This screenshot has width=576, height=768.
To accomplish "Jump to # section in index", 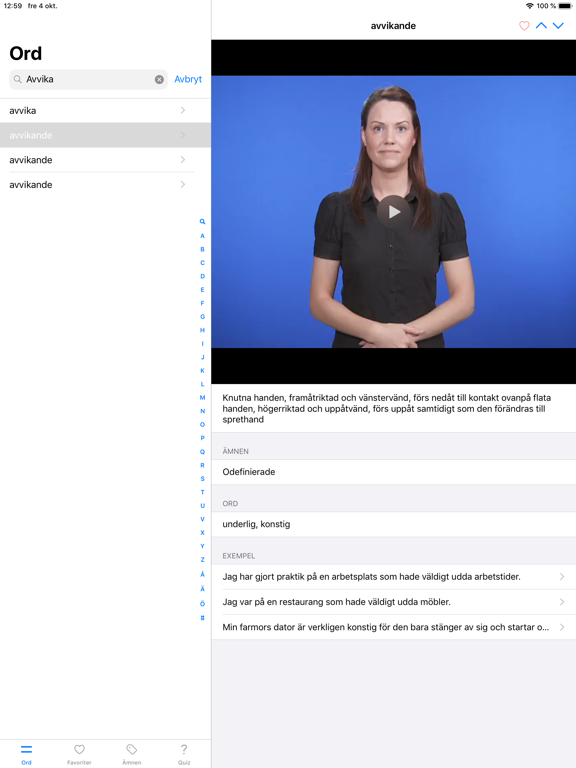I will [x=202, y=618].
